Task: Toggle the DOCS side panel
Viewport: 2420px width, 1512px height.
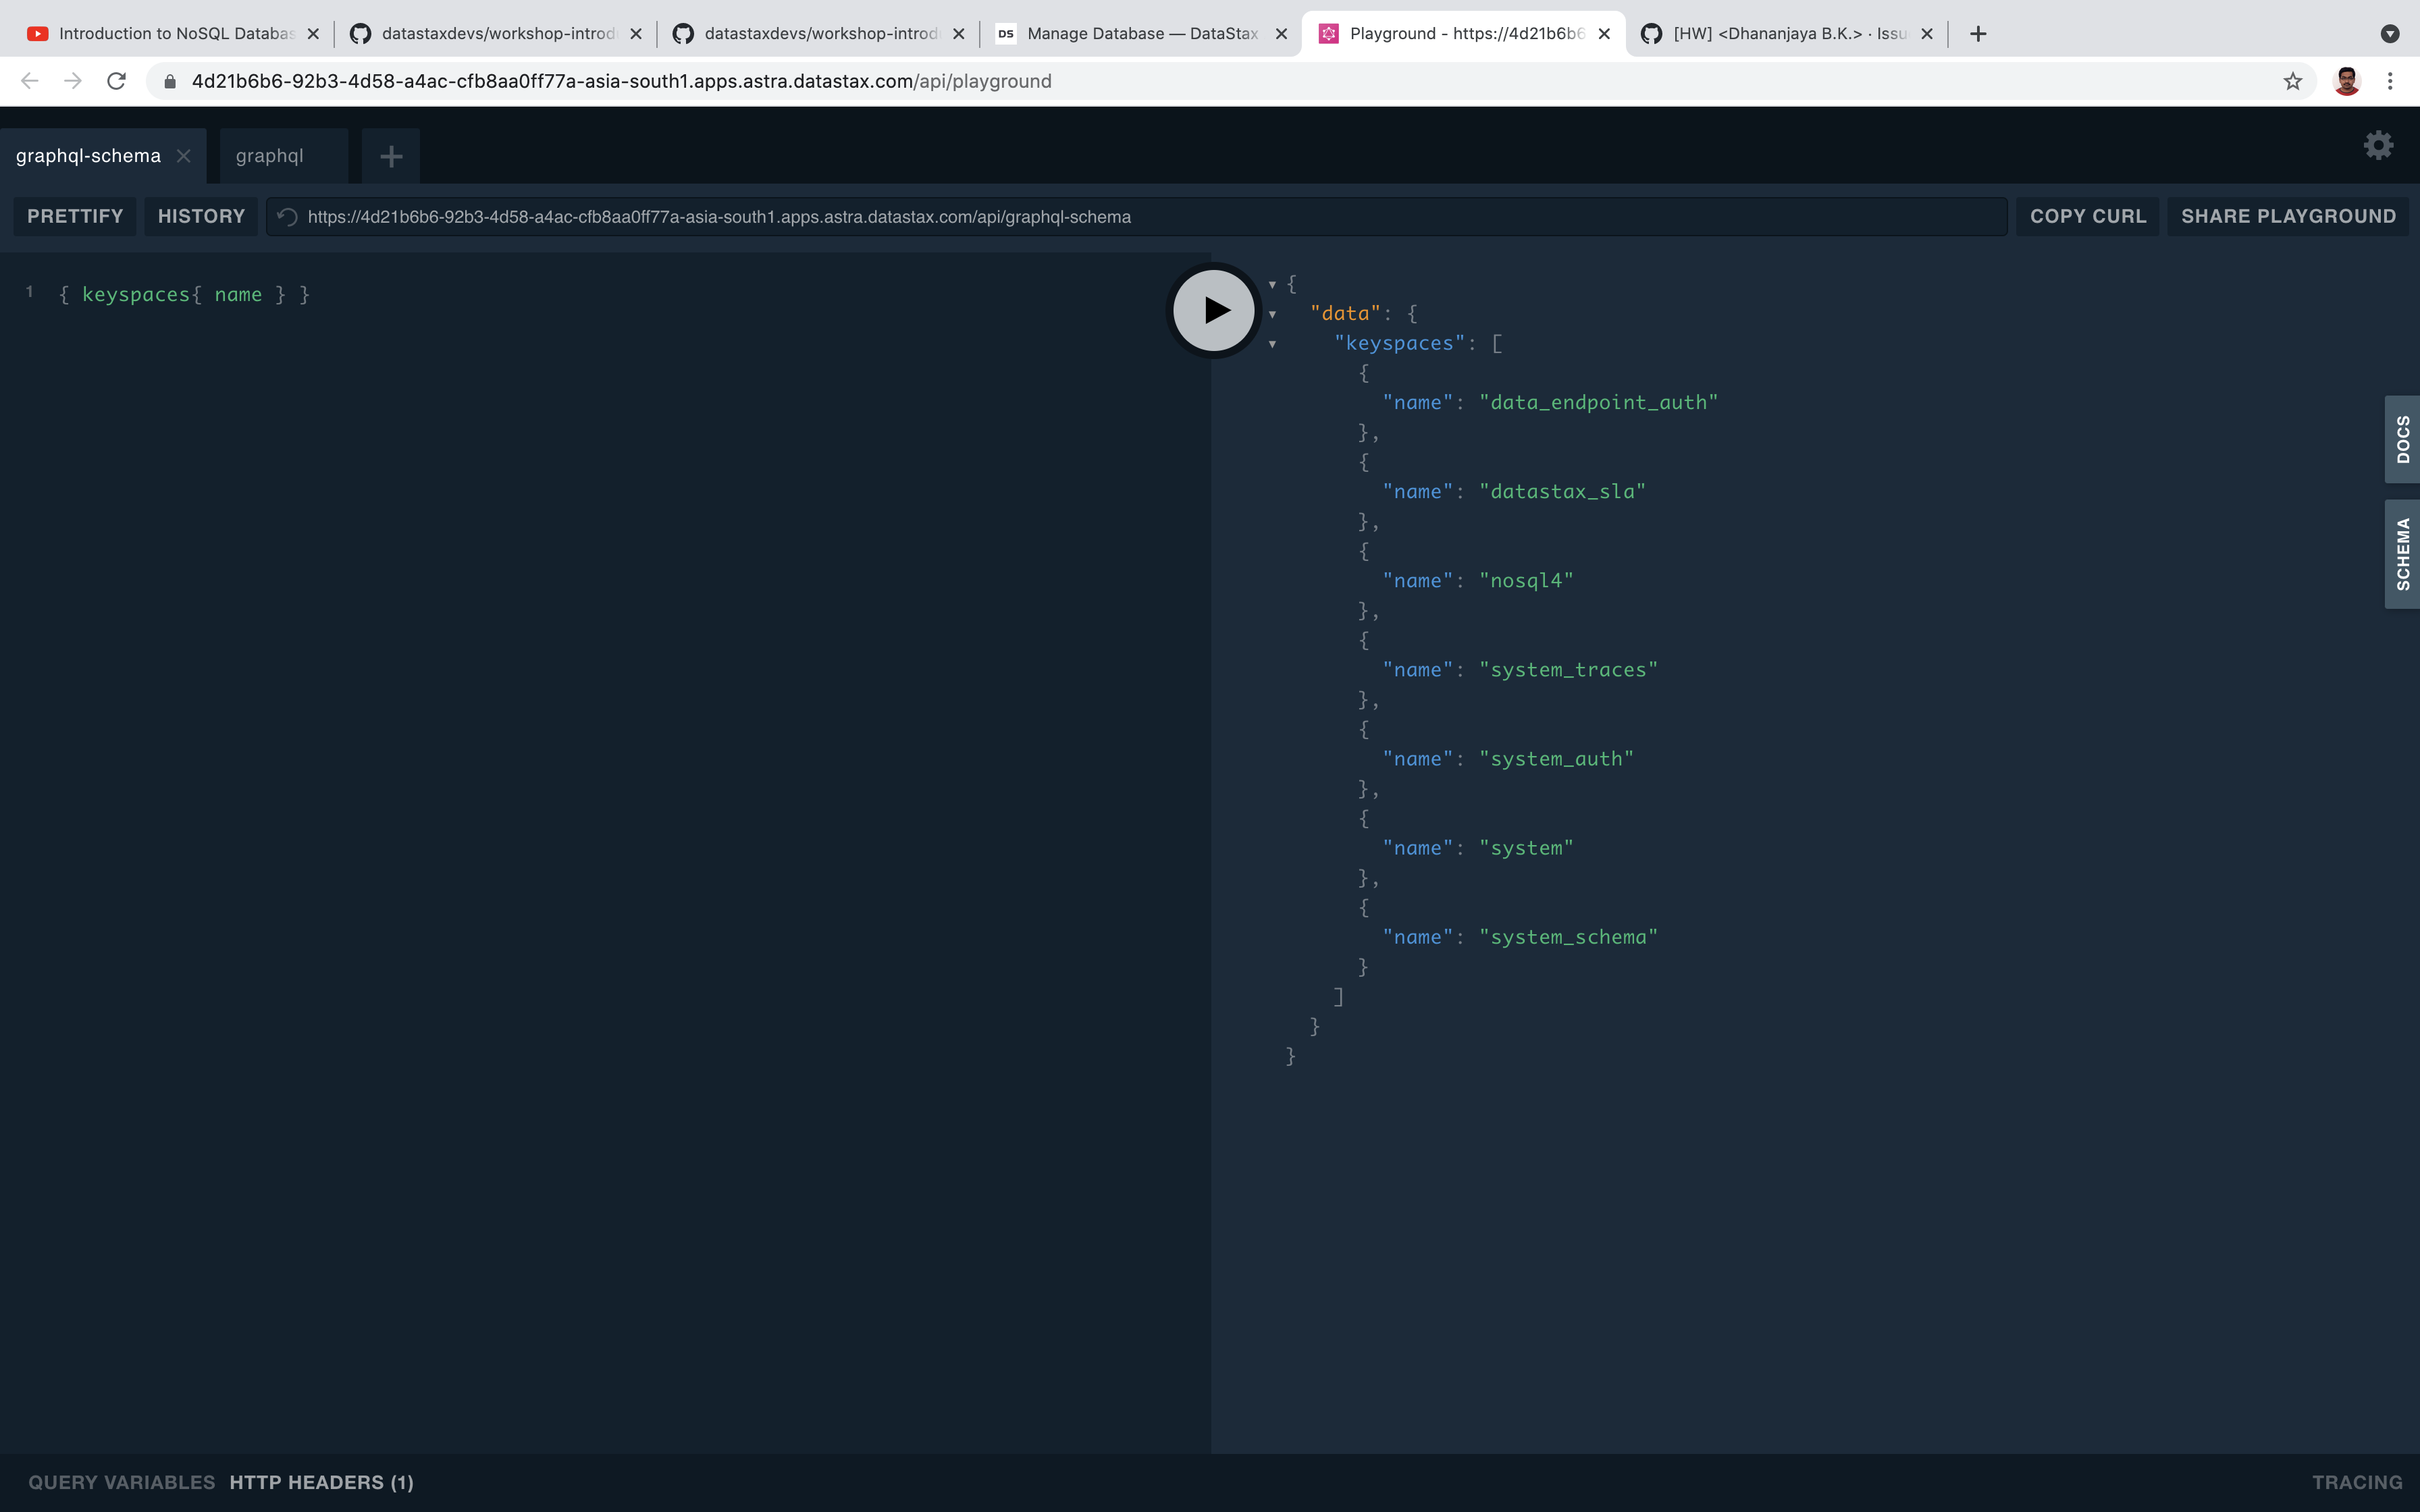Action: pos(2403,438)
